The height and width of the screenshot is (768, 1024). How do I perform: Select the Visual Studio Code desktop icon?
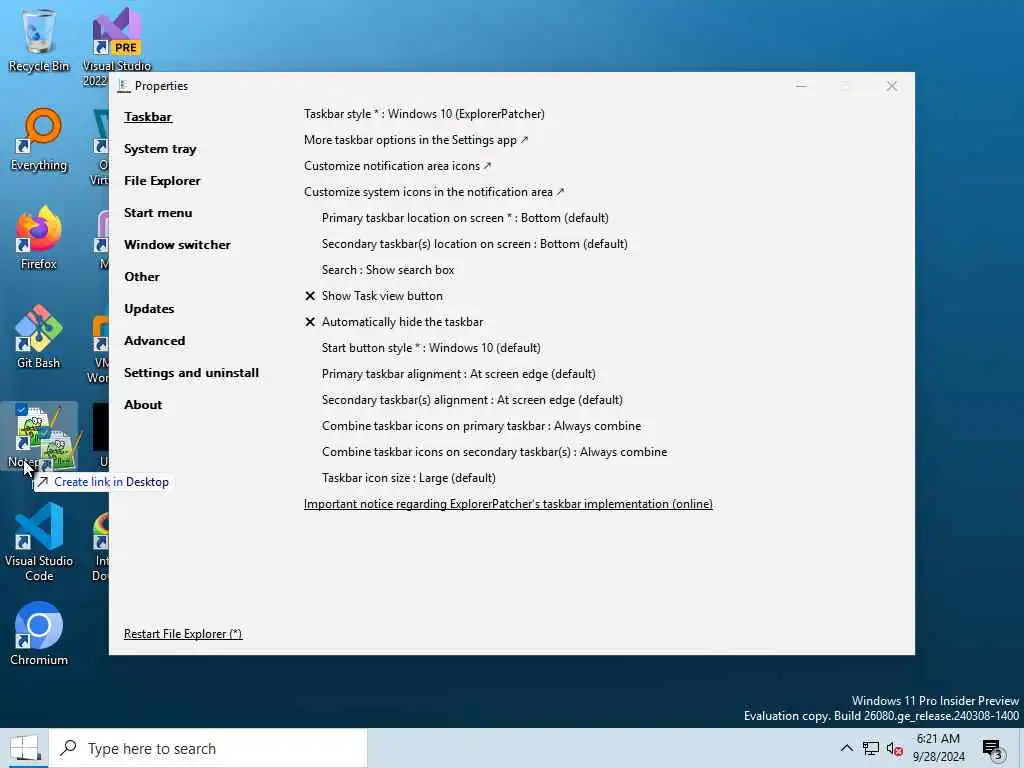tap(39, 542)
